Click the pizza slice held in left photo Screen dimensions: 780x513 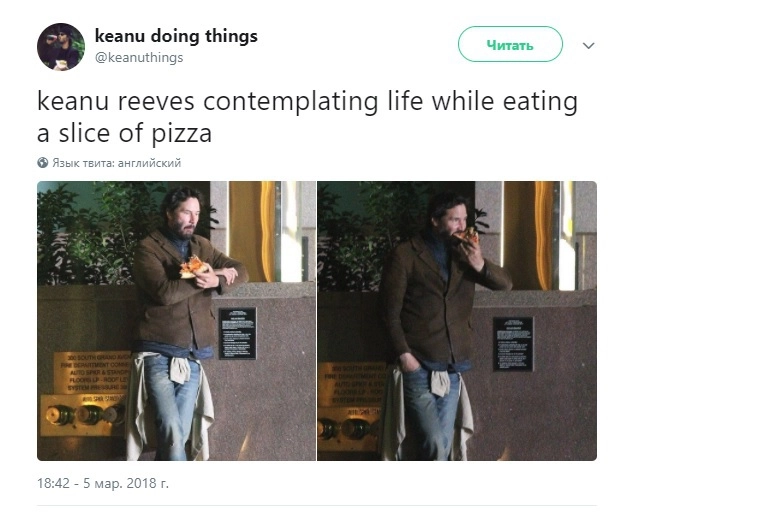[x=193, y=267]
